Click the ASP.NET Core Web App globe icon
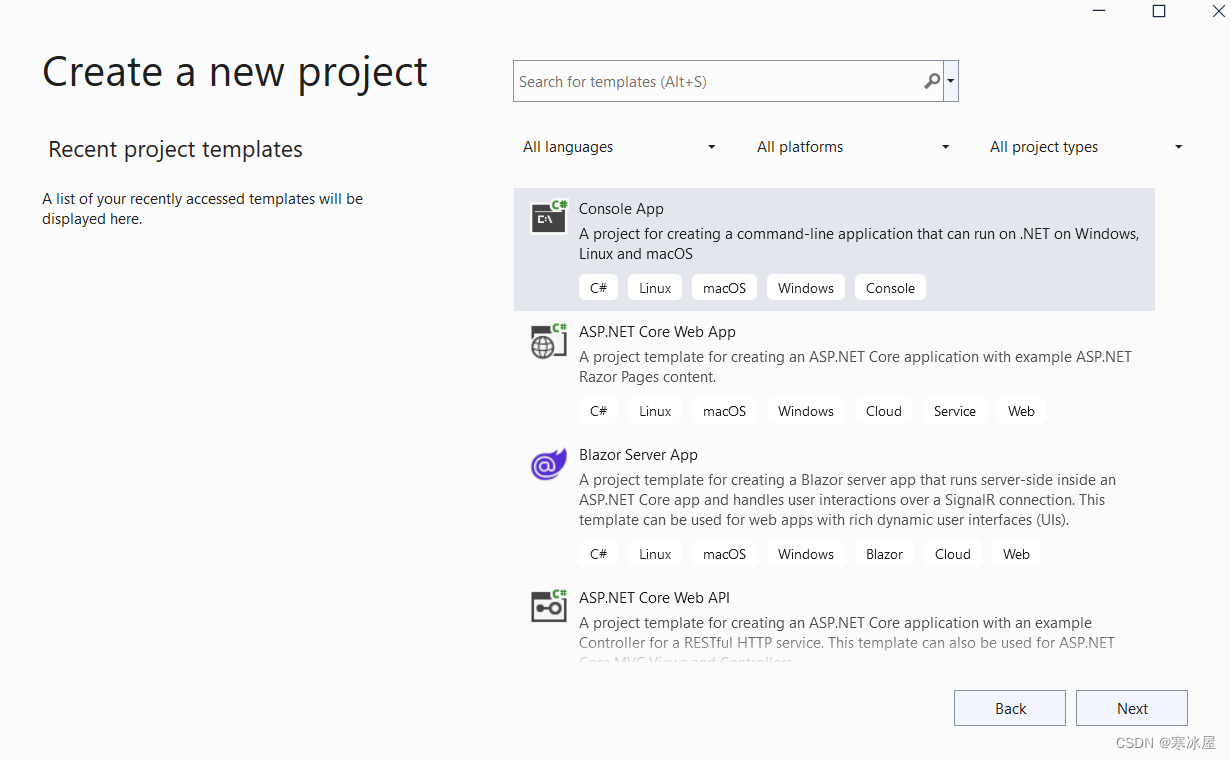Screen dimensions: 1231x760 [548, 341]
